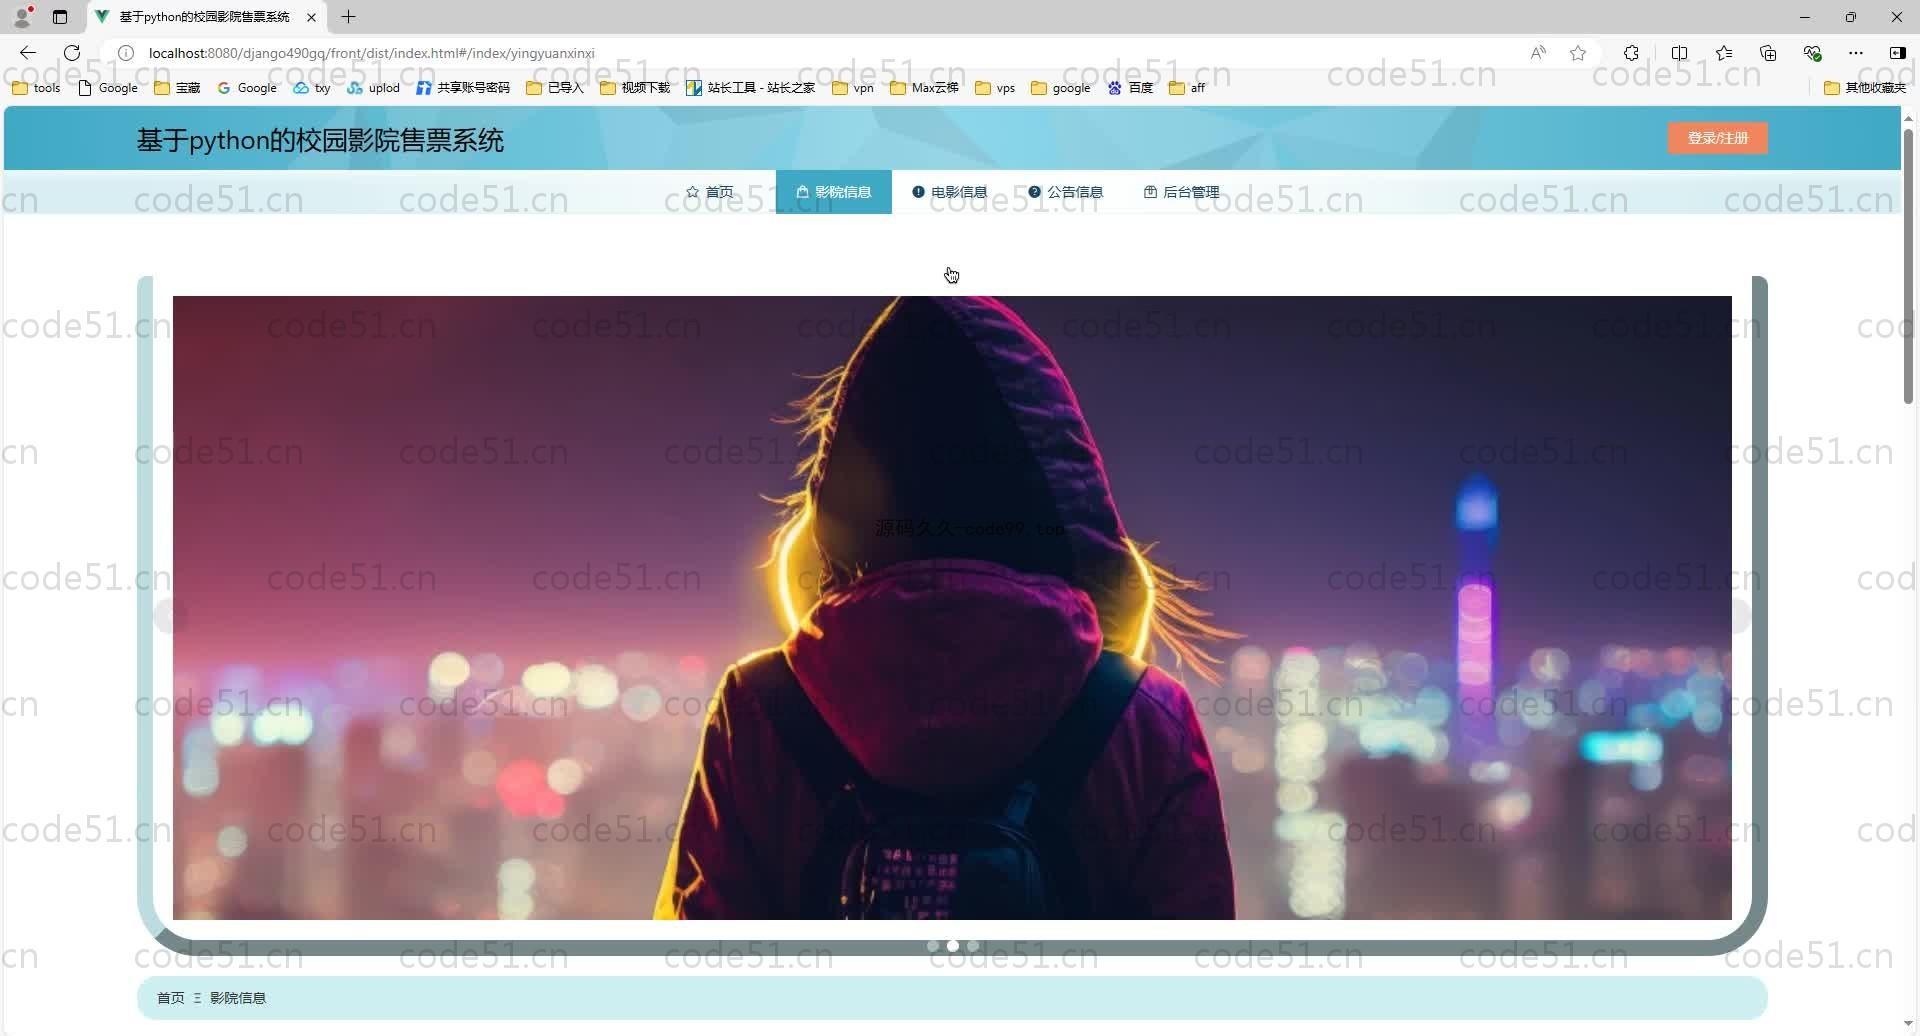The height and width of the screenshot is (1036, 1920).
Task: Open the 电影信息 nav item
Action: tap(950, 192)
